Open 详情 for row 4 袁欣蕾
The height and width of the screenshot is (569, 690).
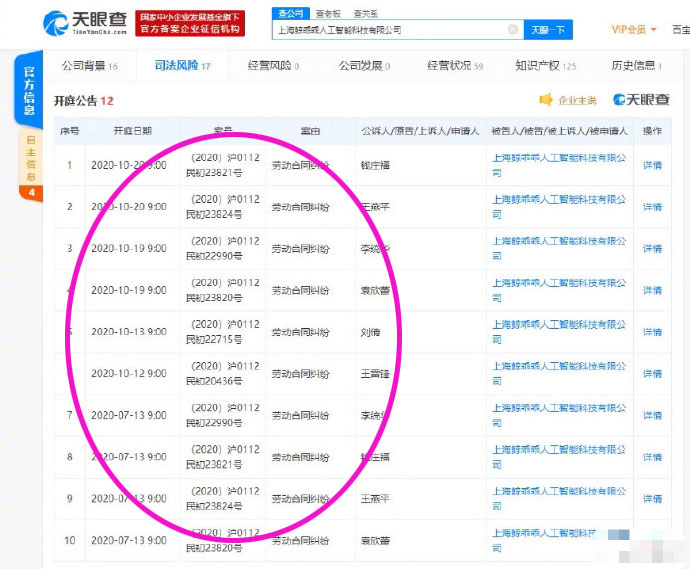point(652,290)
